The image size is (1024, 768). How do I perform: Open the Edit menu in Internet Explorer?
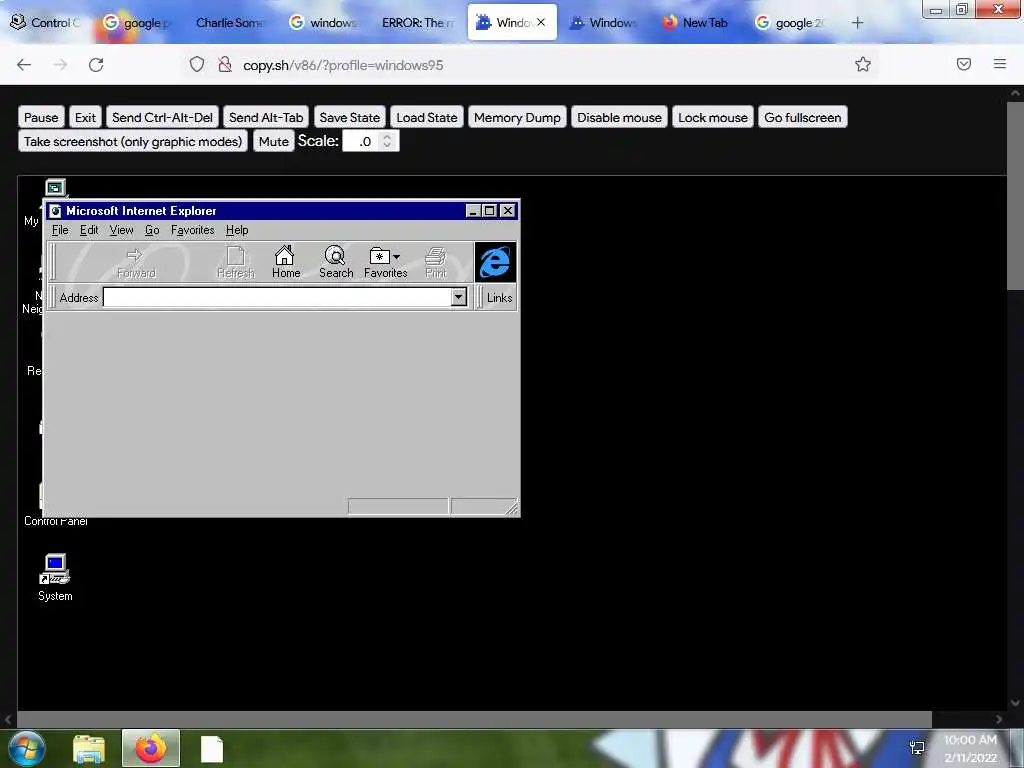click(x=89, y=230)
